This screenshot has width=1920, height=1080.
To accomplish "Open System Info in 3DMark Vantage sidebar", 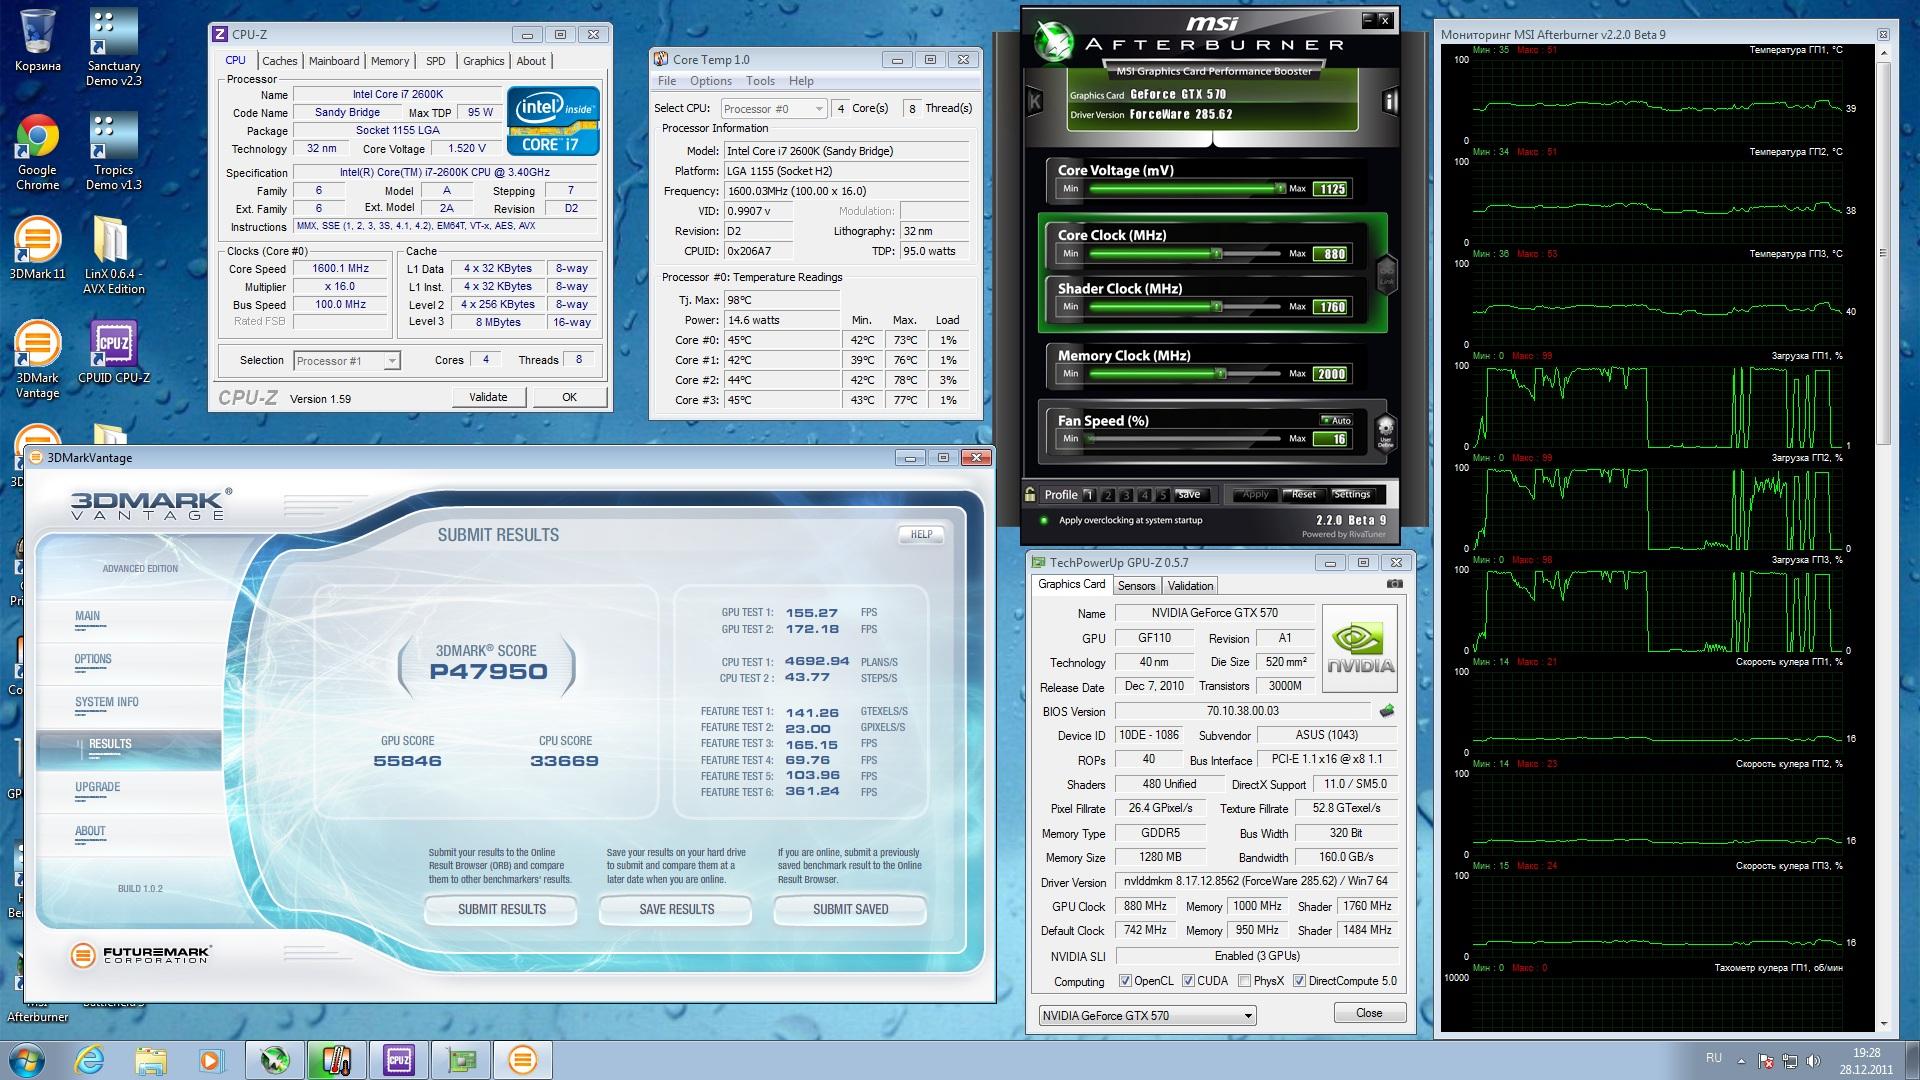I will point(107,702).
